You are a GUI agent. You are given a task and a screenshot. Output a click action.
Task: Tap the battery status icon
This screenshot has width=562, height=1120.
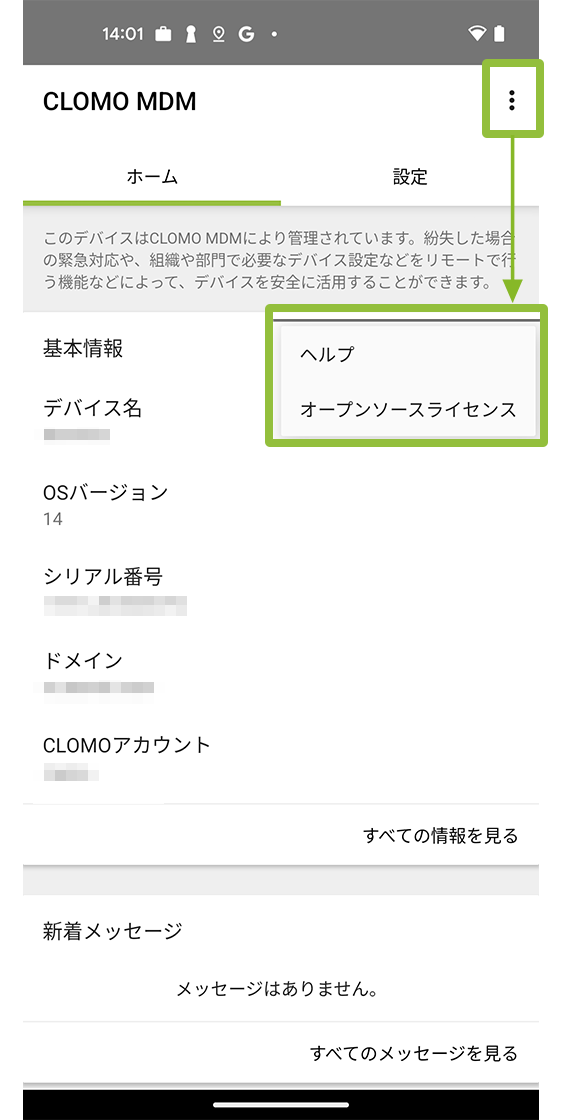499,34
